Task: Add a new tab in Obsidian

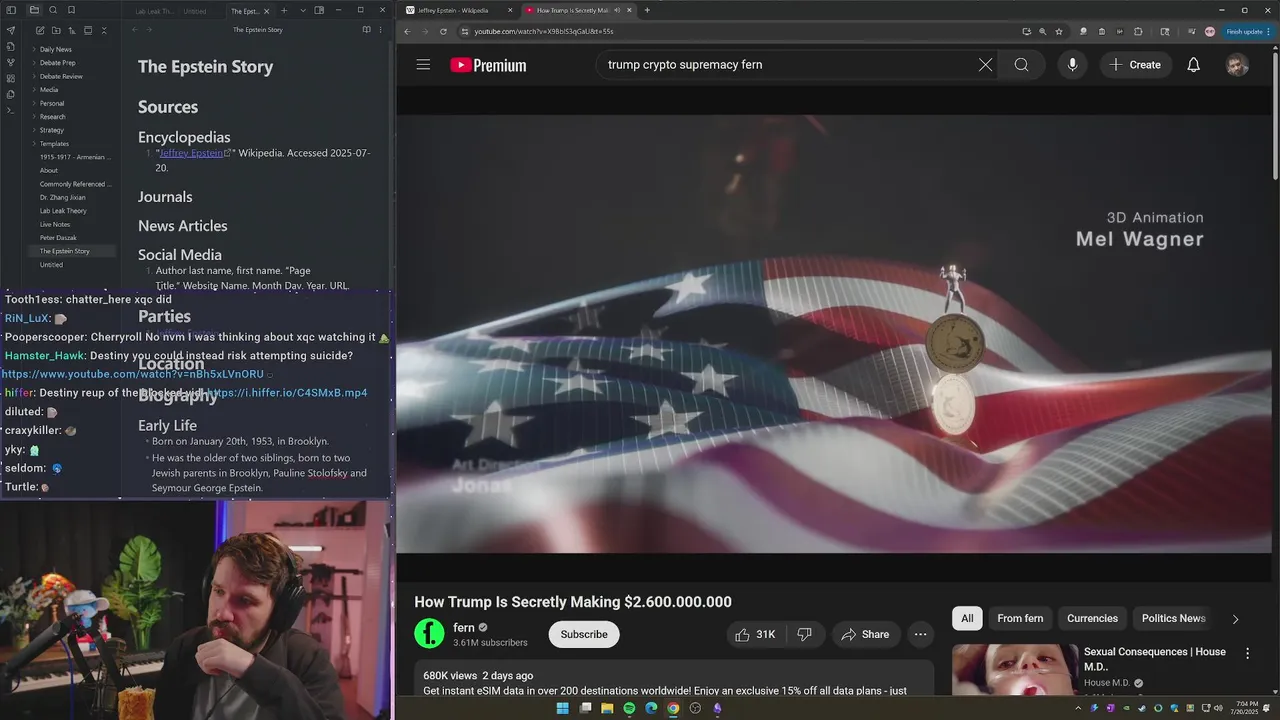Action: pos(284,11)
